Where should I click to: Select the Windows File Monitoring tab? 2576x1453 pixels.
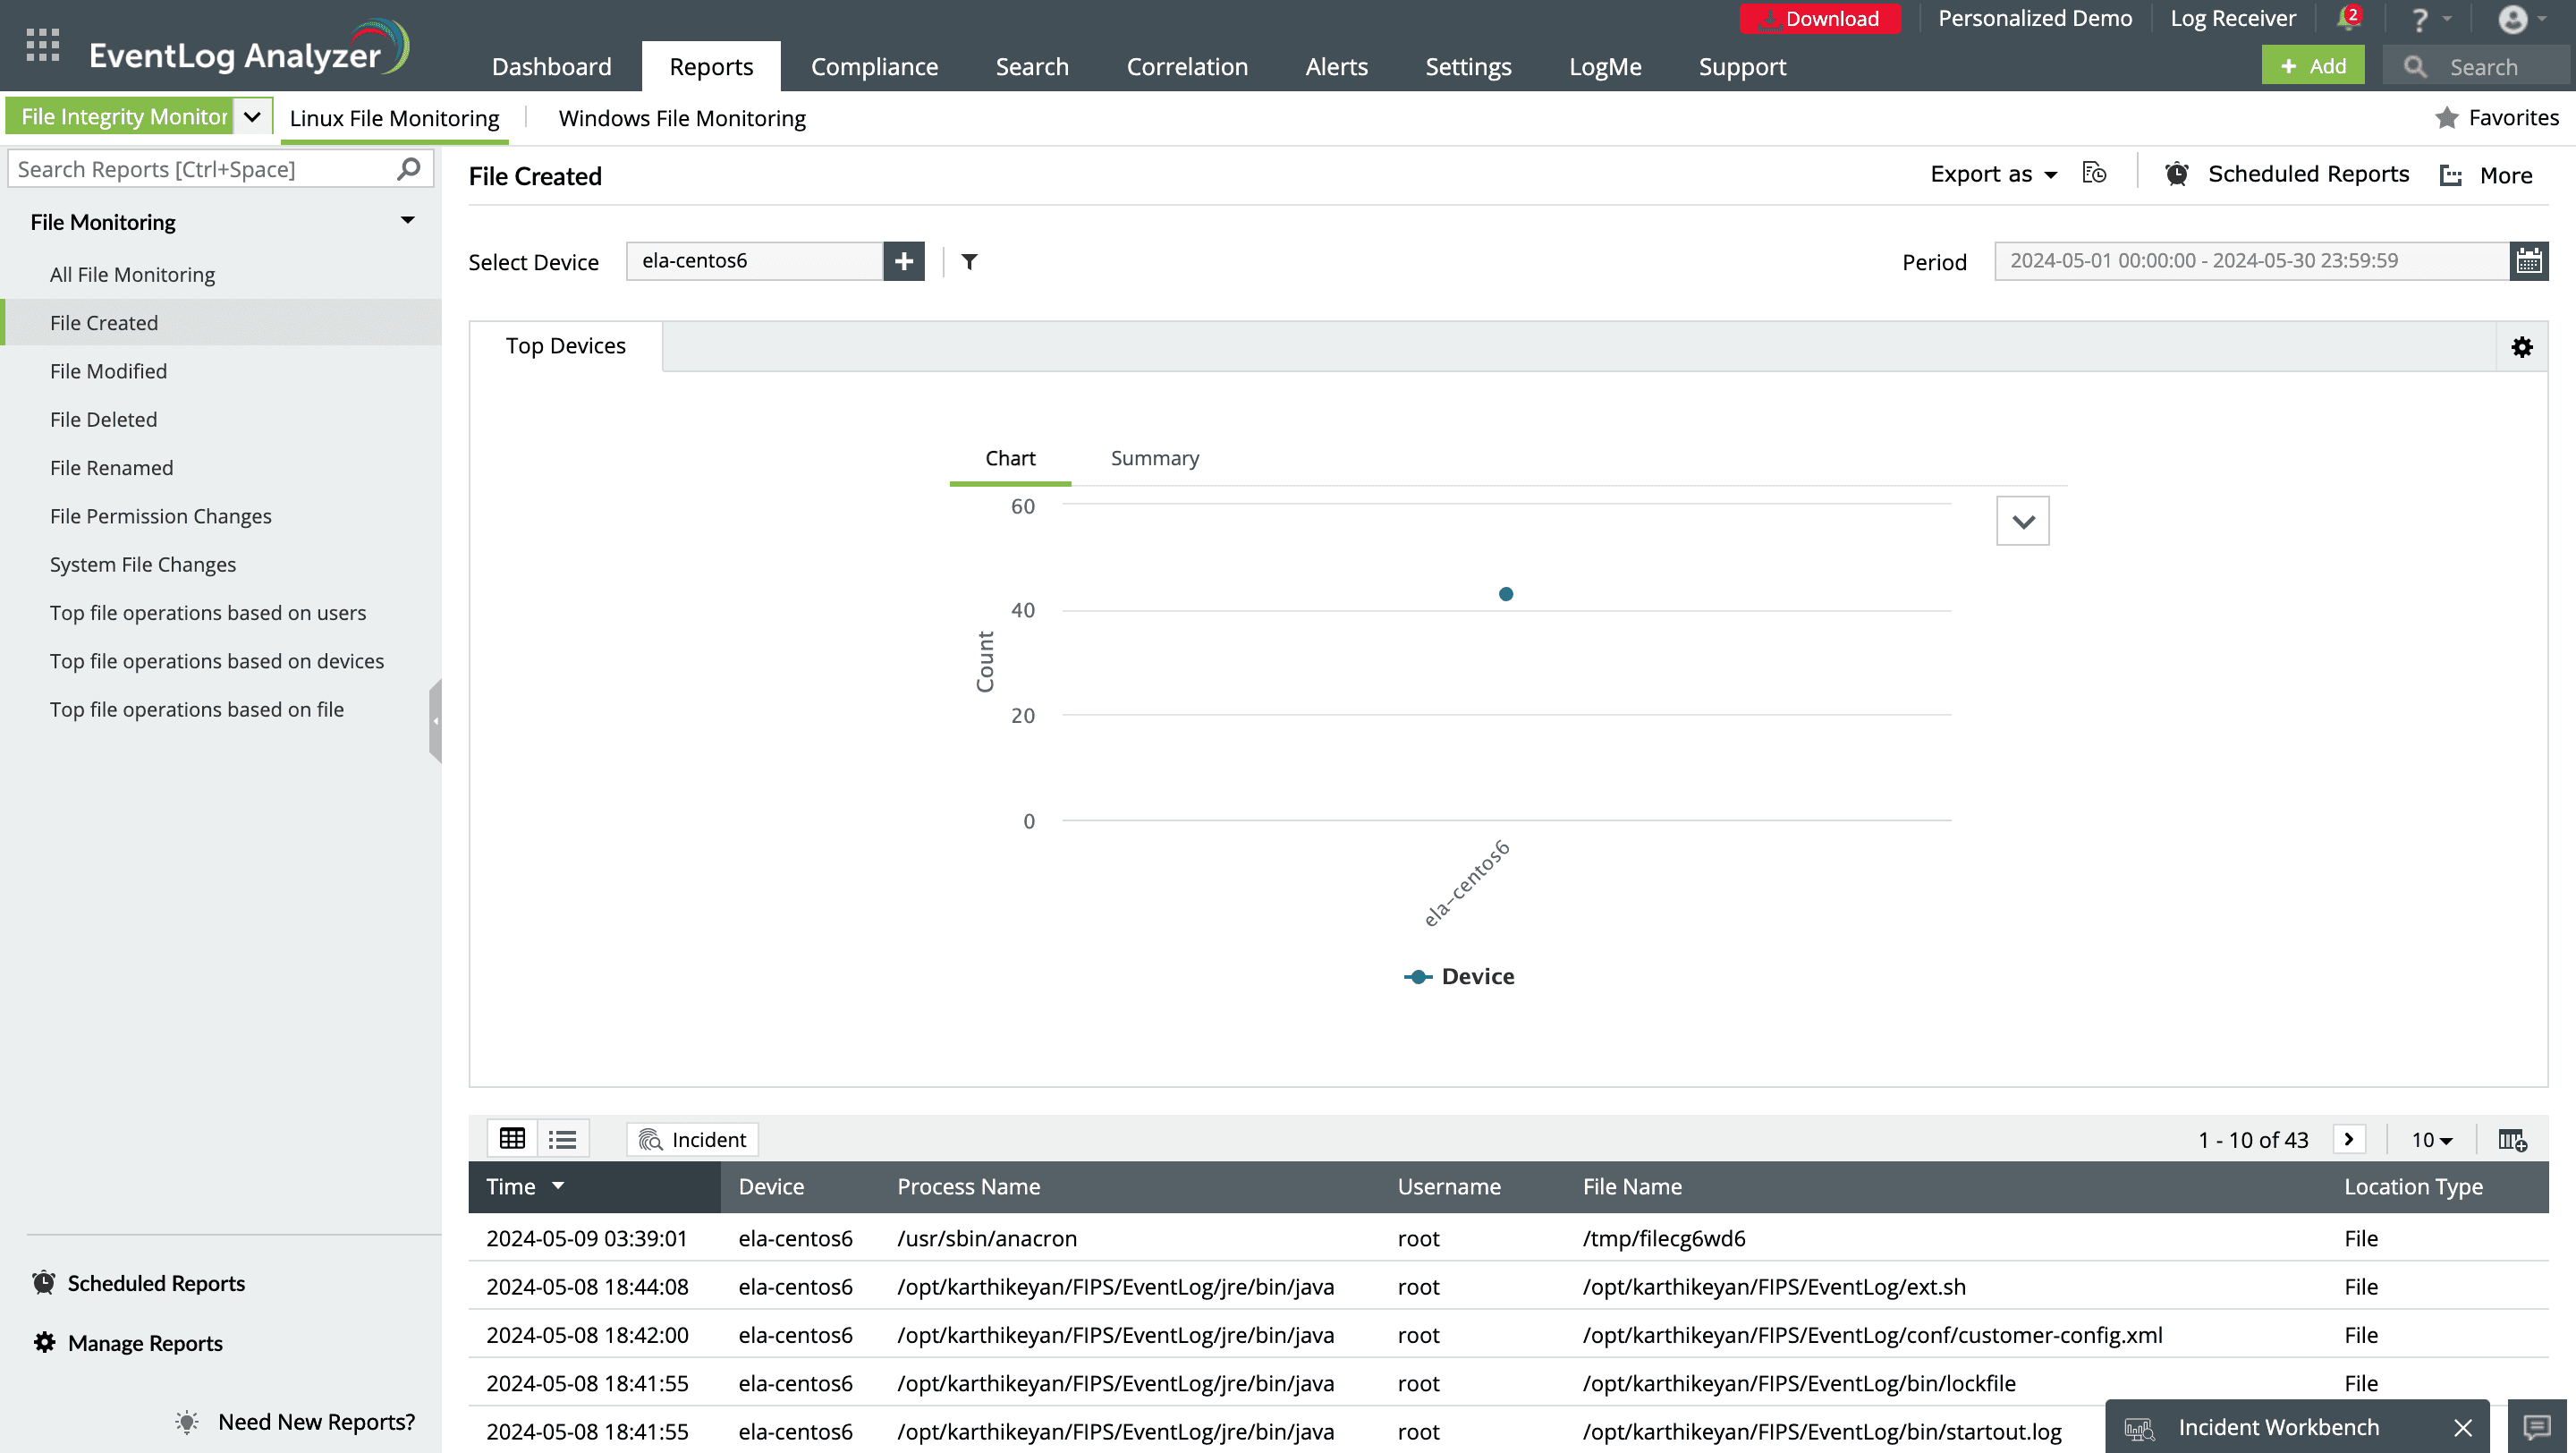click(x=682, y=117)
